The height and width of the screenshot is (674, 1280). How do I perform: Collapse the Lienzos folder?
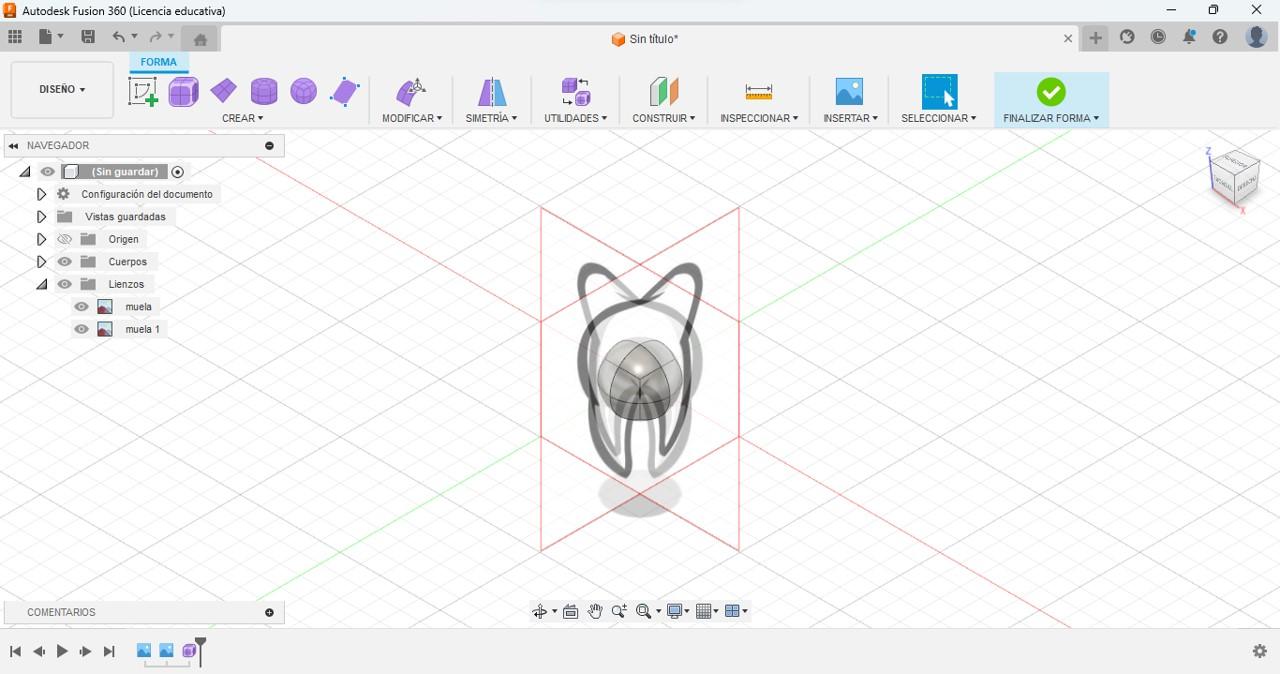point(41,284)
